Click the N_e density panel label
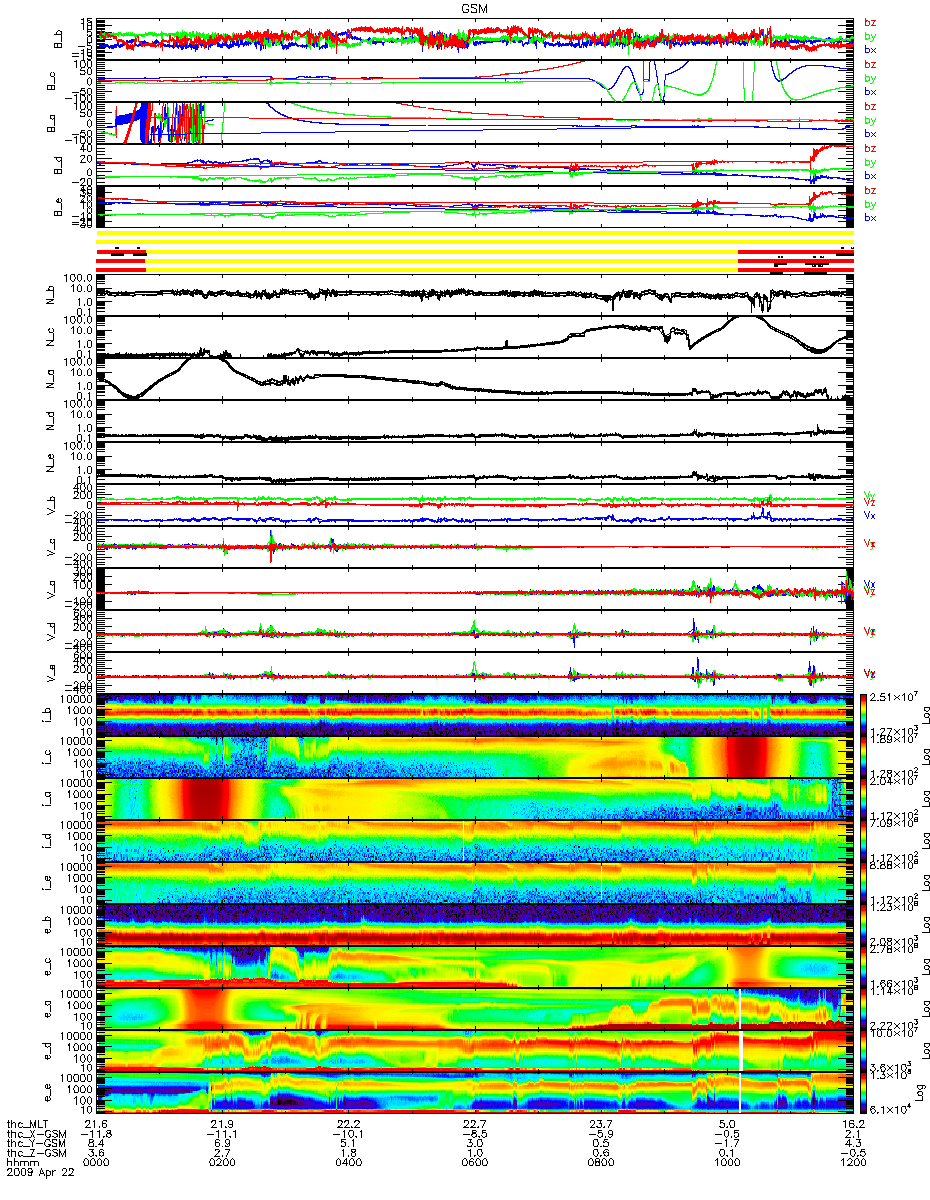 [x=50, y=463]
